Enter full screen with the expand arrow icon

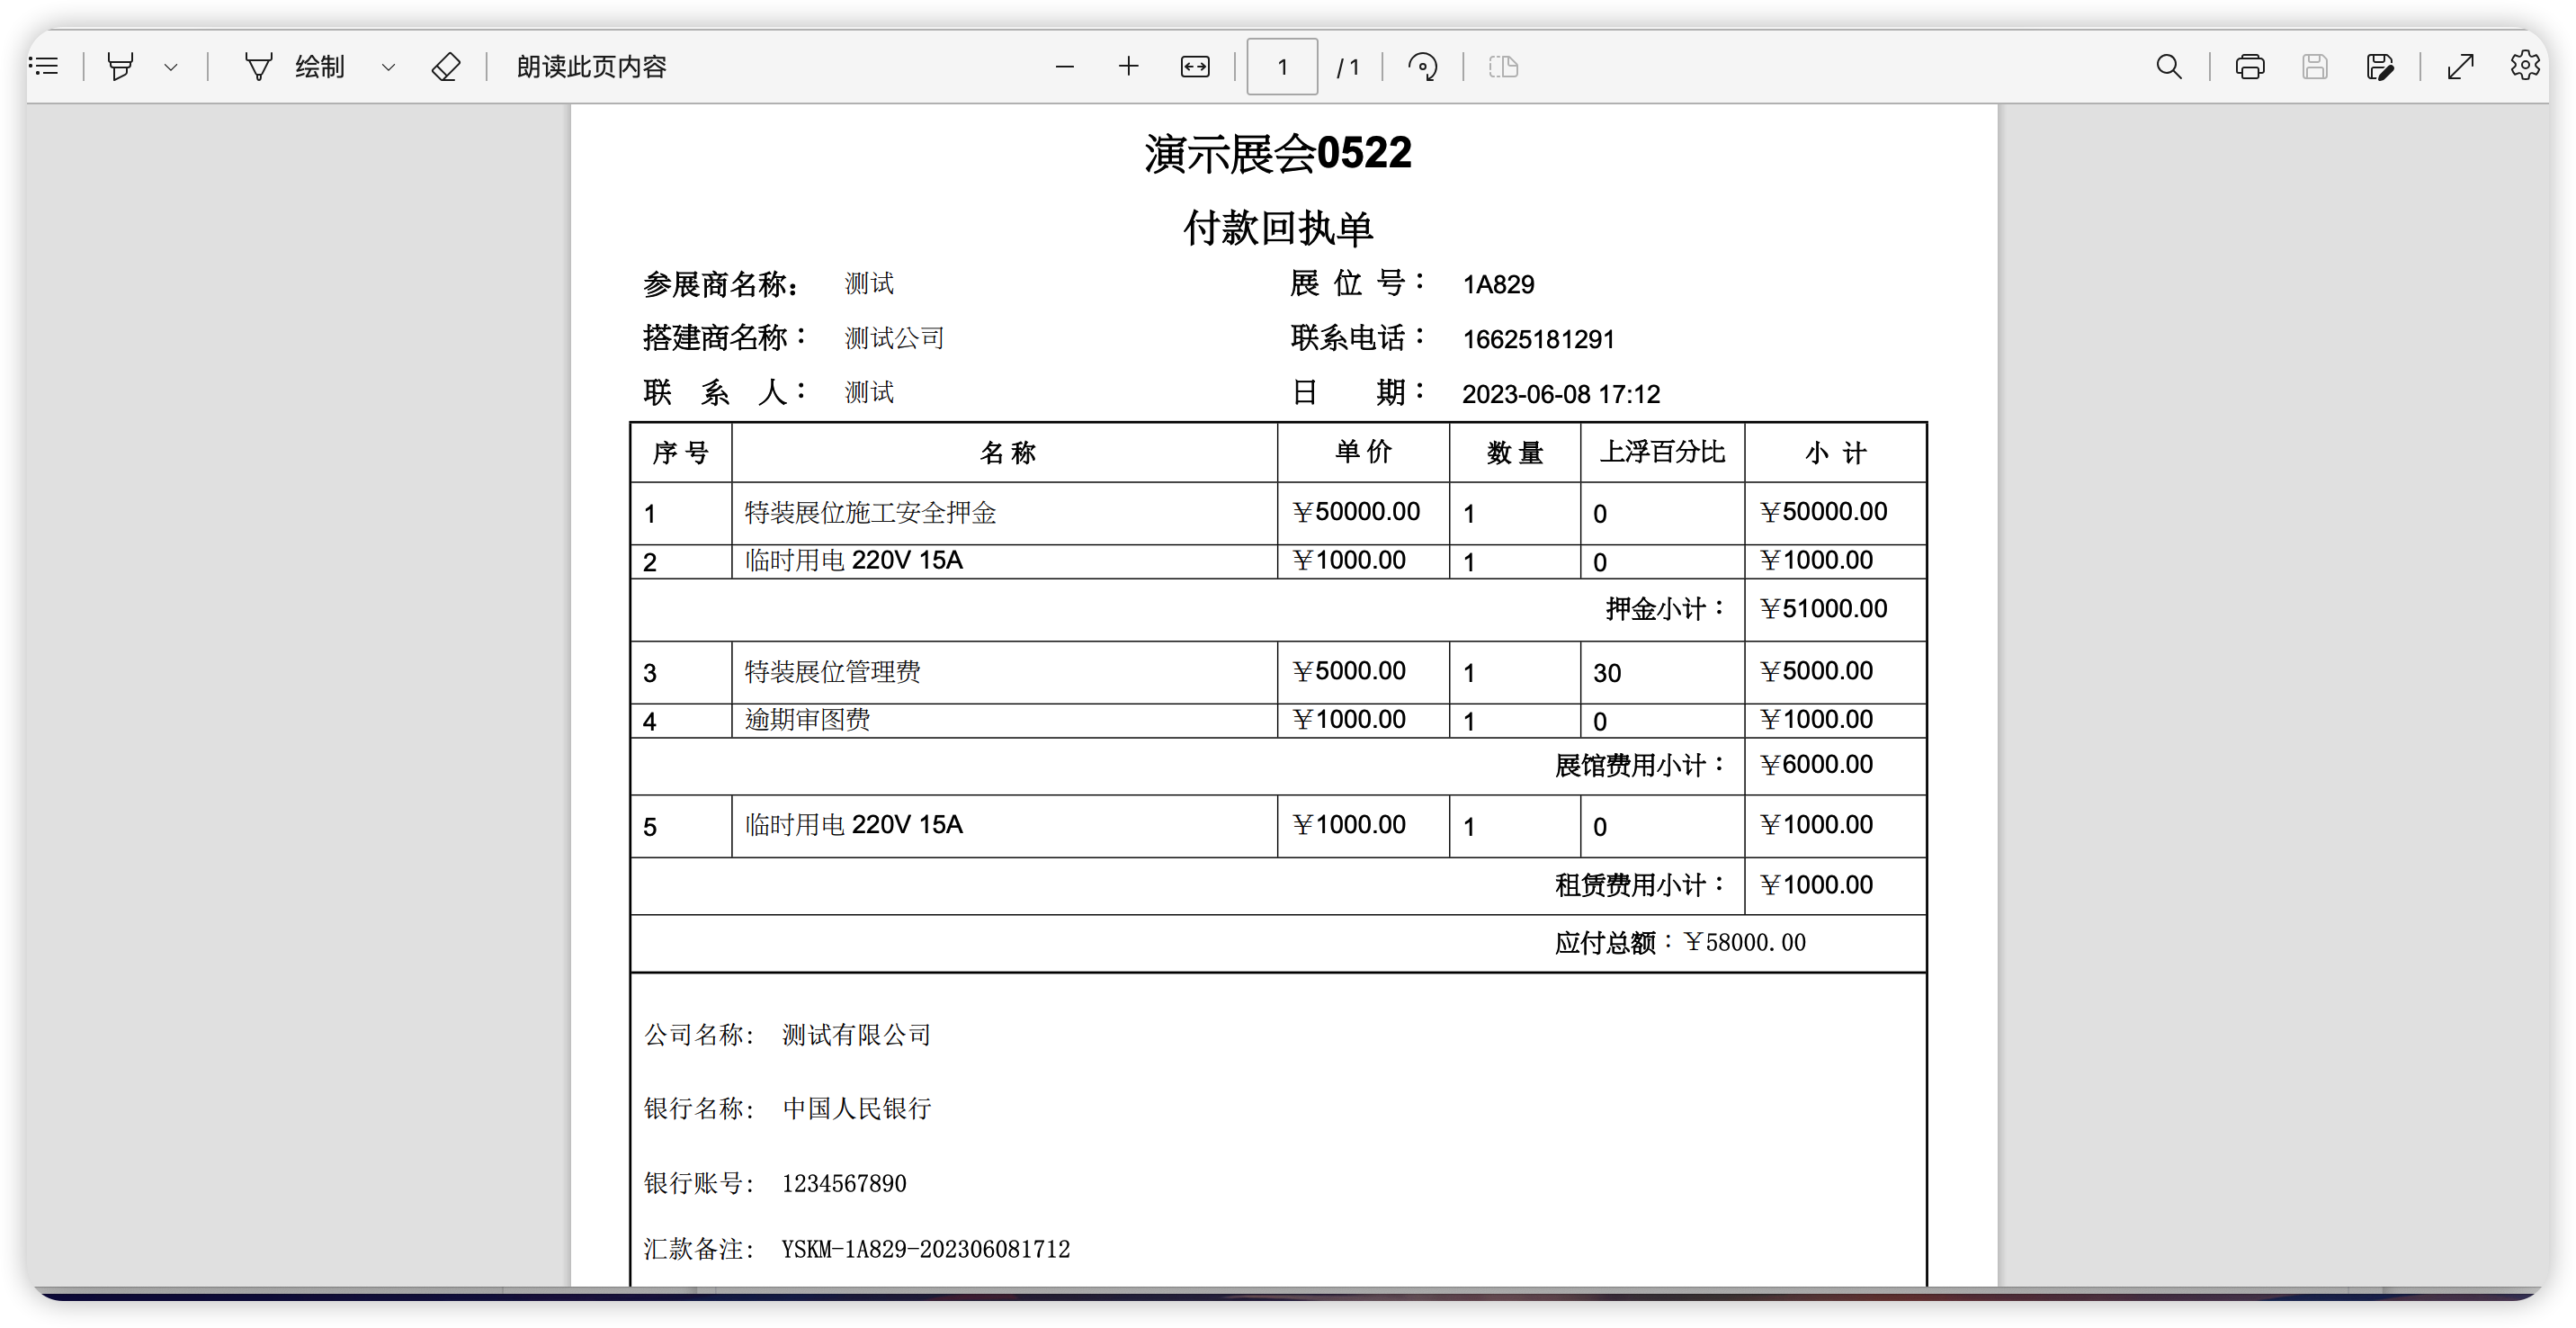pyautogui.click(x=2460, y=67)
